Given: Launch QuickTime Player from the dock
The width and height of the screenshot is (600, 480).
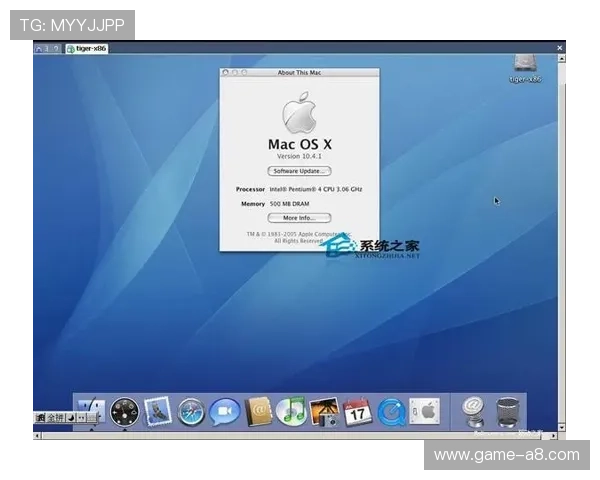Looking at the screenshot, I should pos(391,410).
